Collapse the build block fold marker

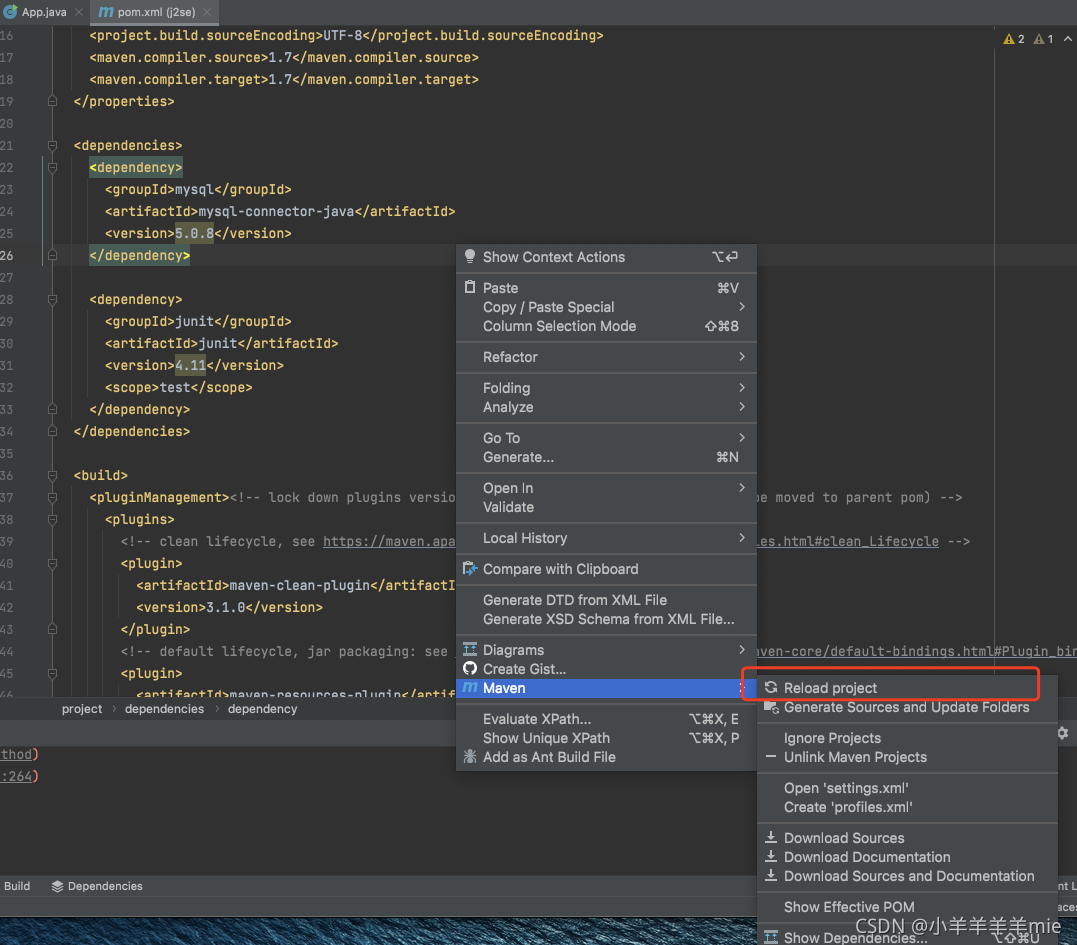52,475
